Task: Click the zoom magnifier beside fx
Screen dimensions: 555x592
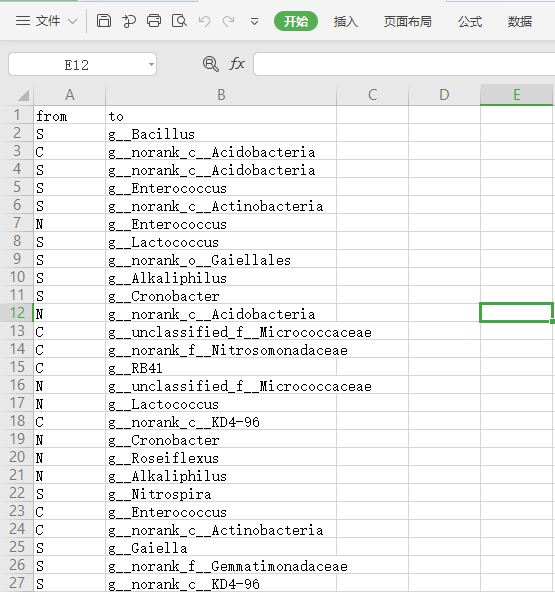Action: (x=211, y=64)
